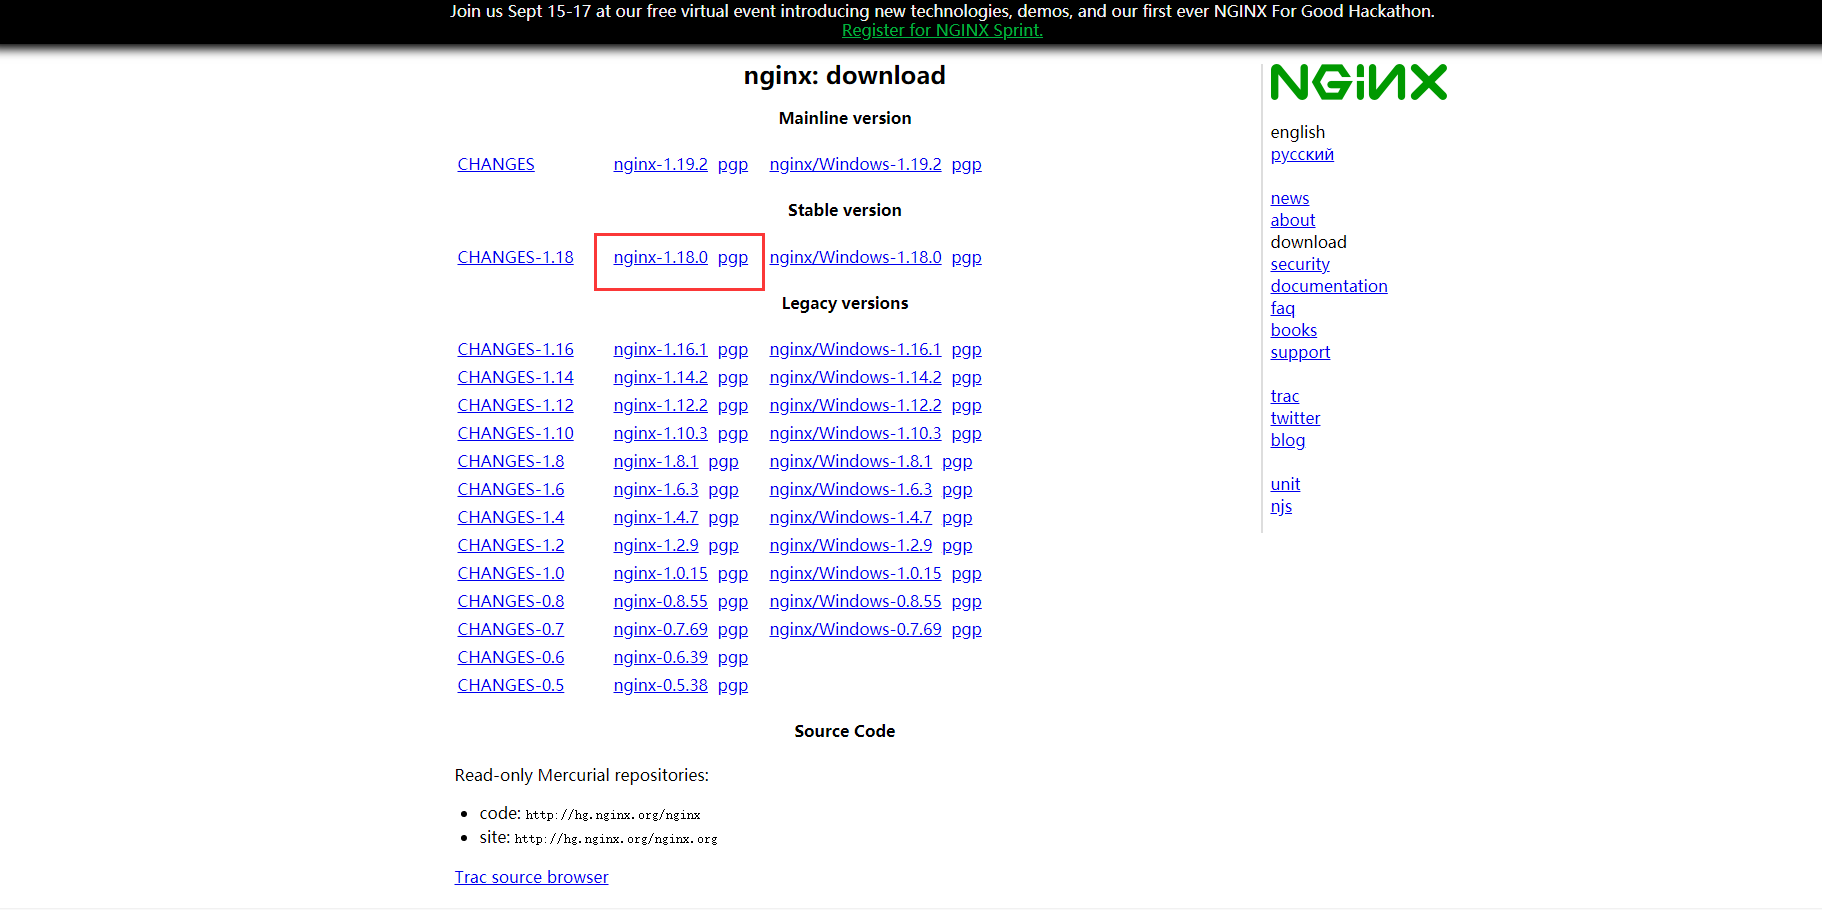Open CHANGES-0.5 link
Screen dimensions: 1822x910
tap(510, 685)
